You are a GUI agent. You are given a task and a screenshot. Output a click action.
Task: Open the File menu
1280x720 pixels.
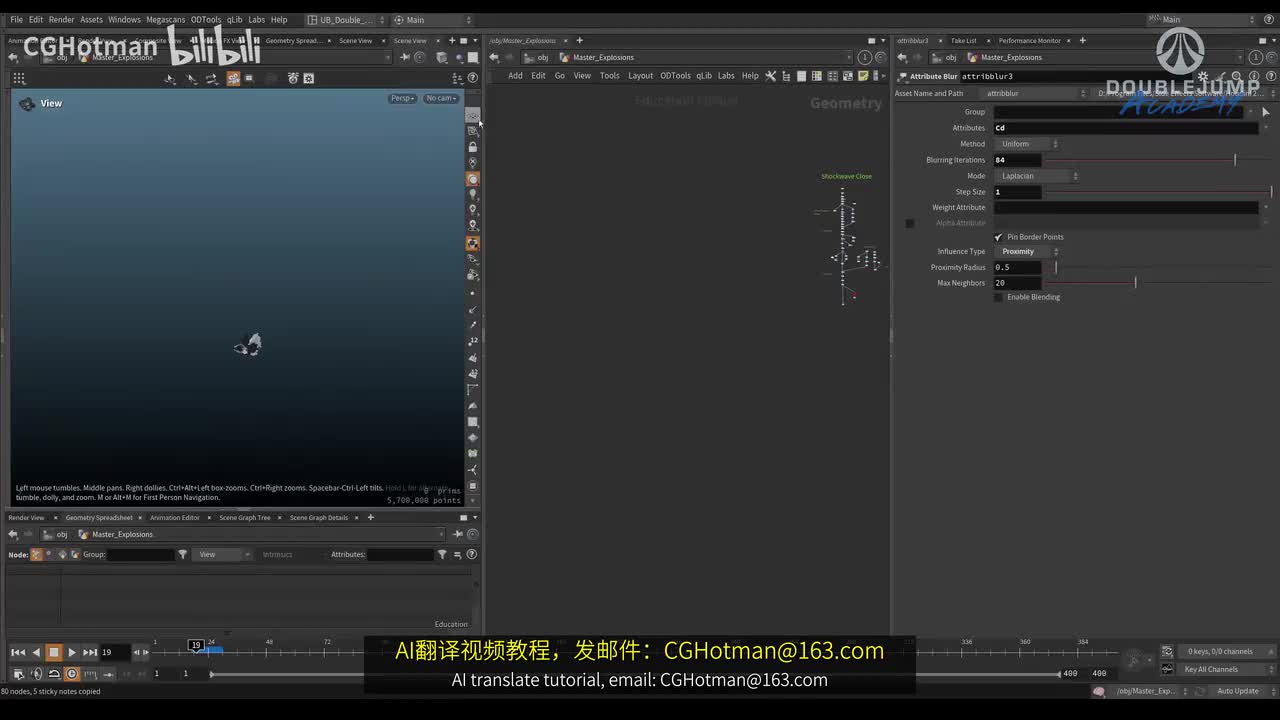pos(16,19)
